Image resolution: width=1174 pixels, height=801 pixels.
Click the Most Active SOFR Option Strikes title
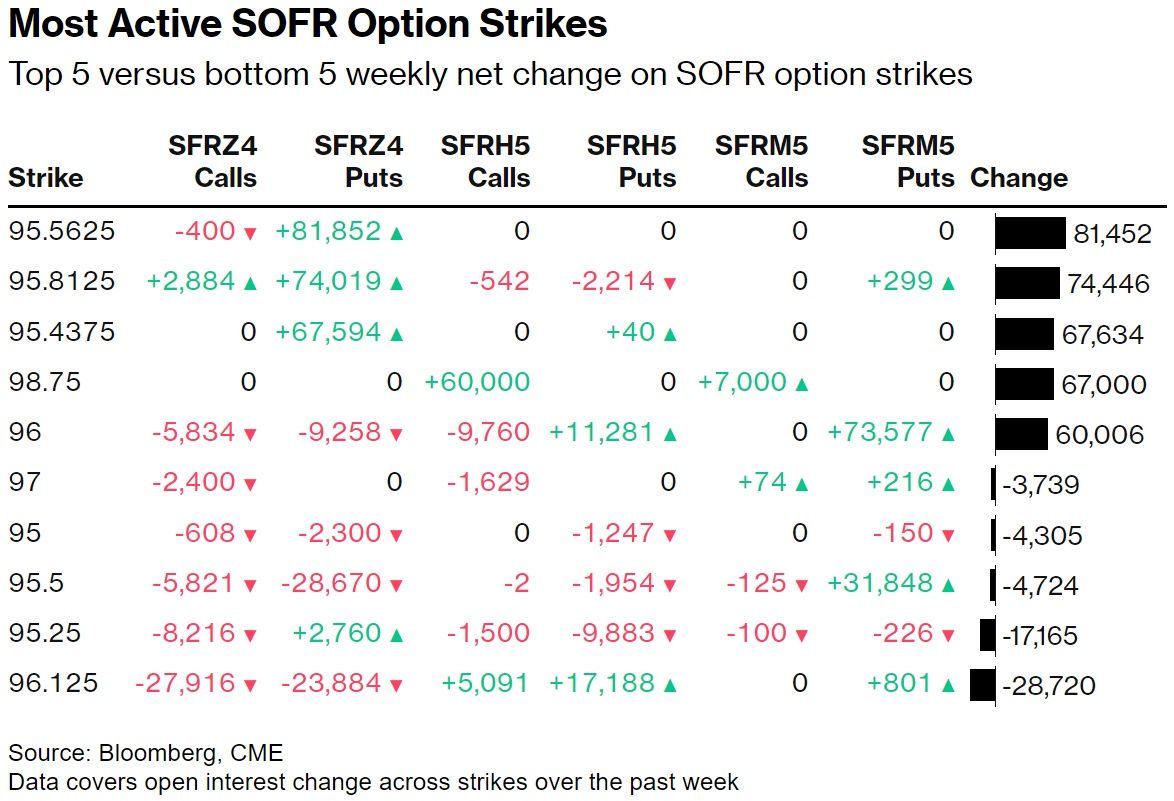308,24
